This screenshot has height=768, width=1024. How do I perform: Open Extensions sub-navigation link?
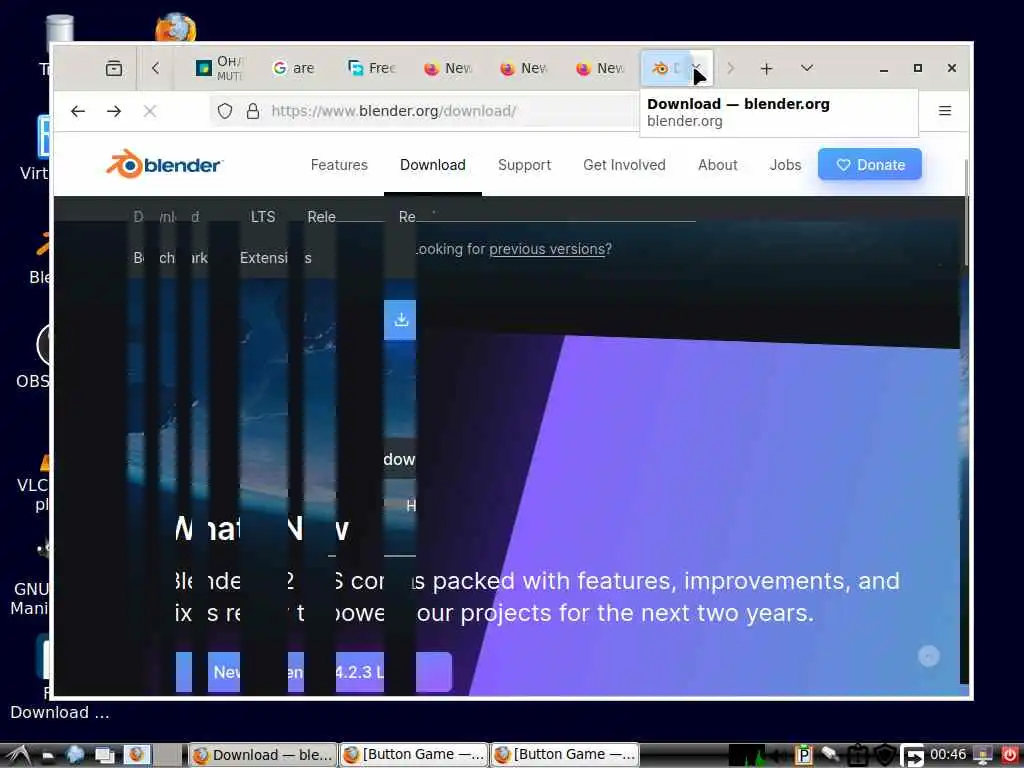[275, 258]
